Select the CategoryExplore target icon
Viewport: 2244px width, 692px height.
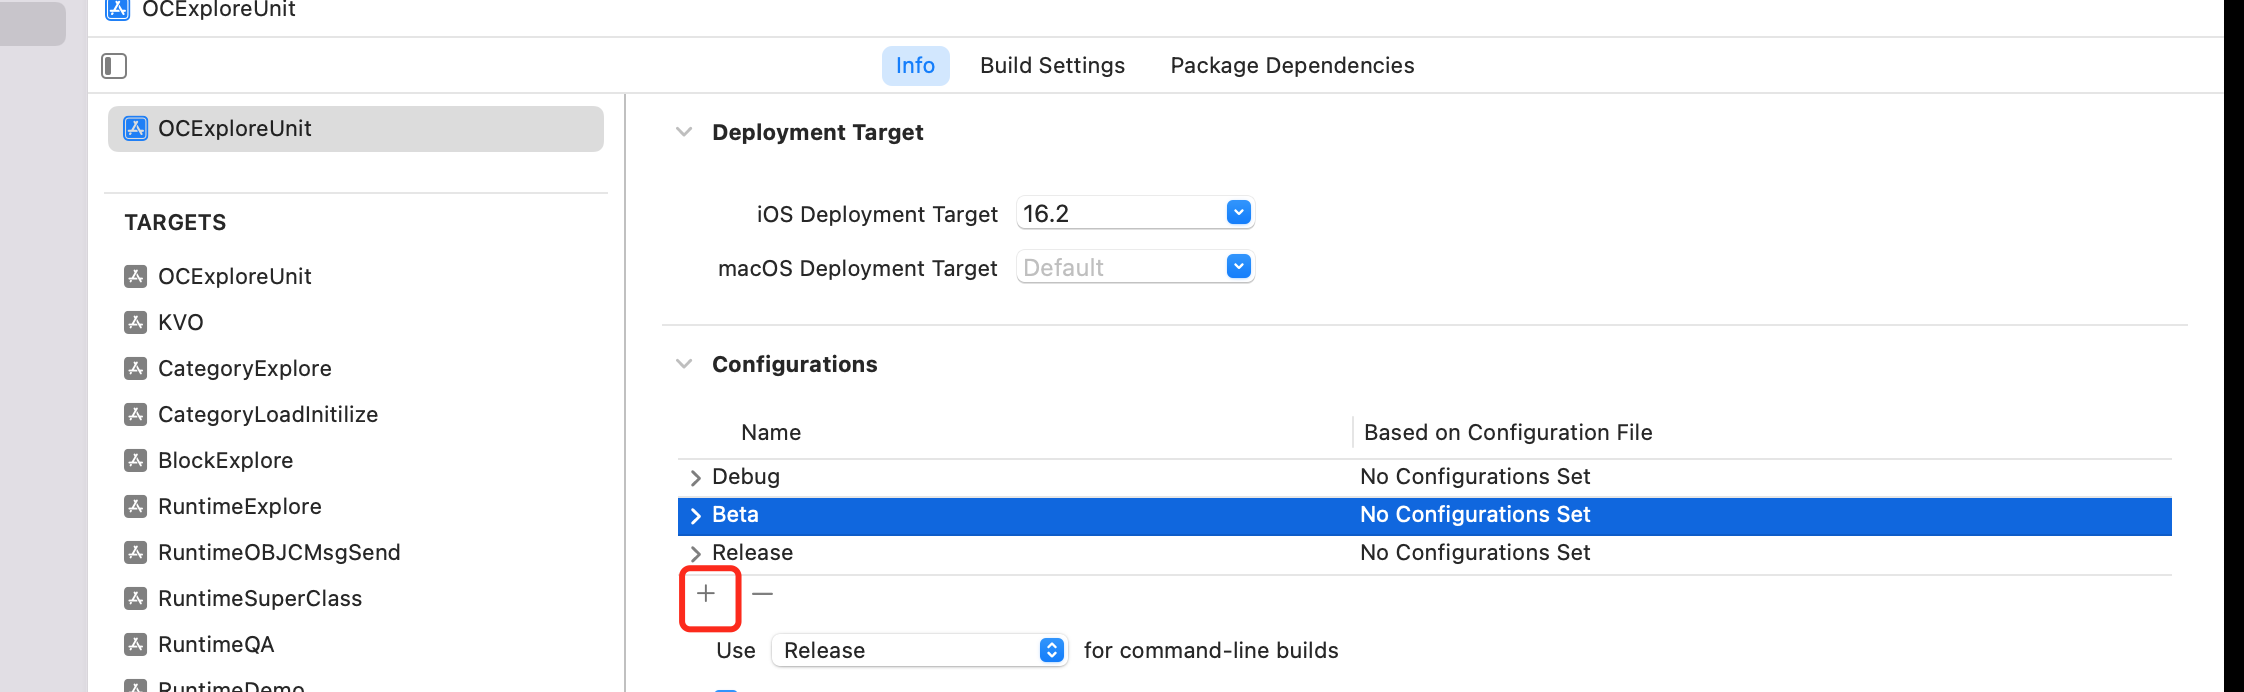click(136, 368)
